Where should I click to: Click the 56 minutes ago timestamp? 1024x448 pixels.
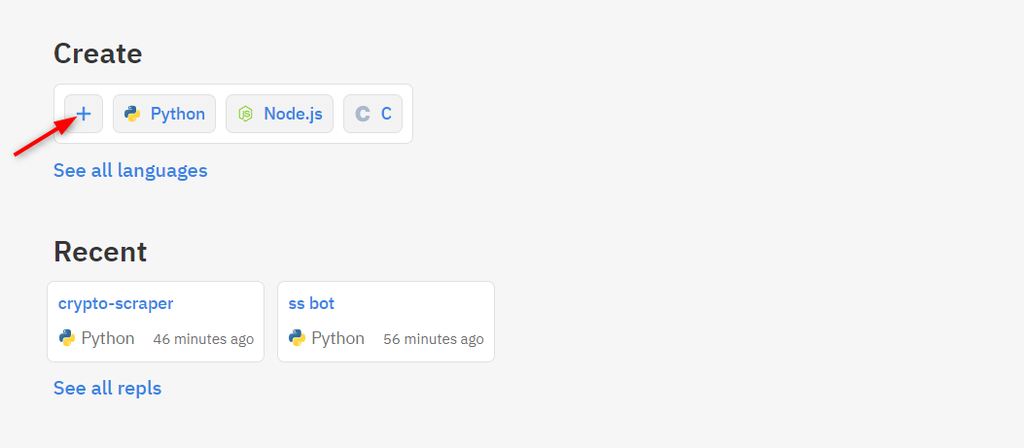click(x=434, y=339)
